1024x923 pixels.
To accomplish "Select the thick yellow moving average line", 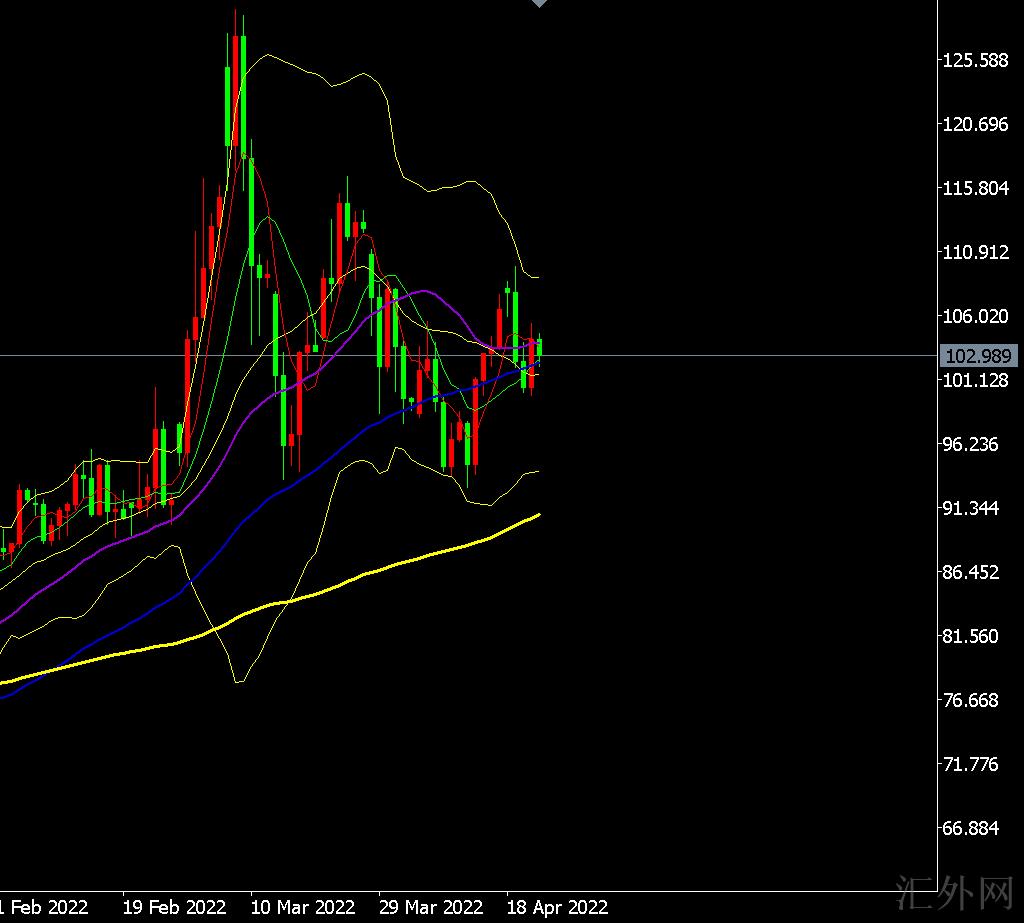I will (x=400, y=563).
